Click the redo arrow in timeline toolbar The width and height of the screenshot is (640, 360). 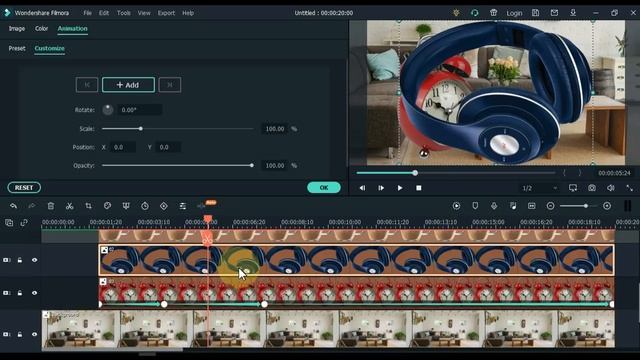click(32, 206)
